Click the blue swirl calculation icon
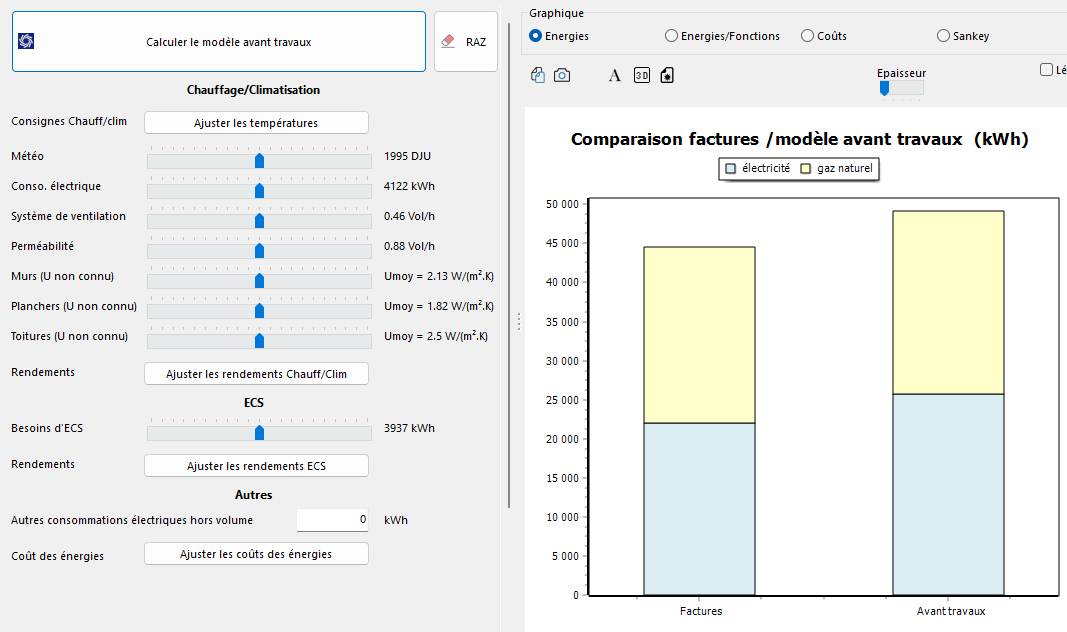This screenshot has width=1067, height=632. coord(27,42)
